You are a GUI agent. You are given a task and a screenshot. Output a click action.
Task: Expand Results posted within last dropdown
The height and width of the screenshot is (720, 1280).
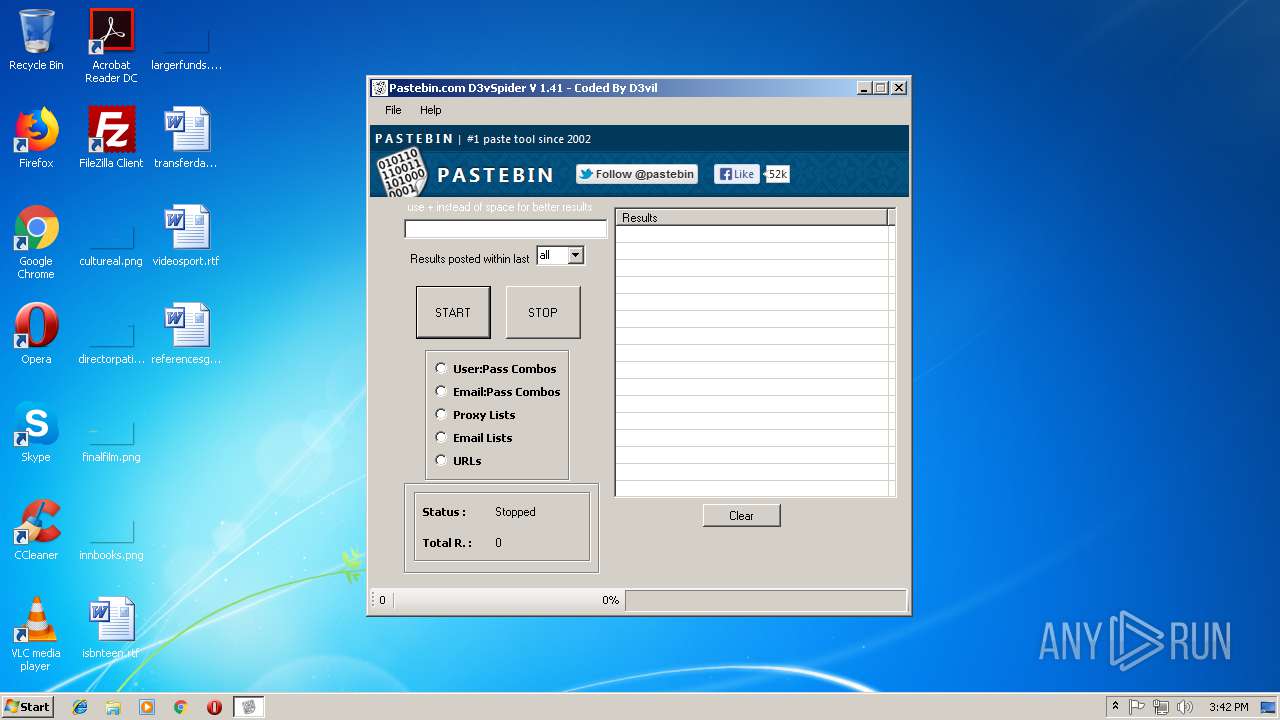pos(575,255)
